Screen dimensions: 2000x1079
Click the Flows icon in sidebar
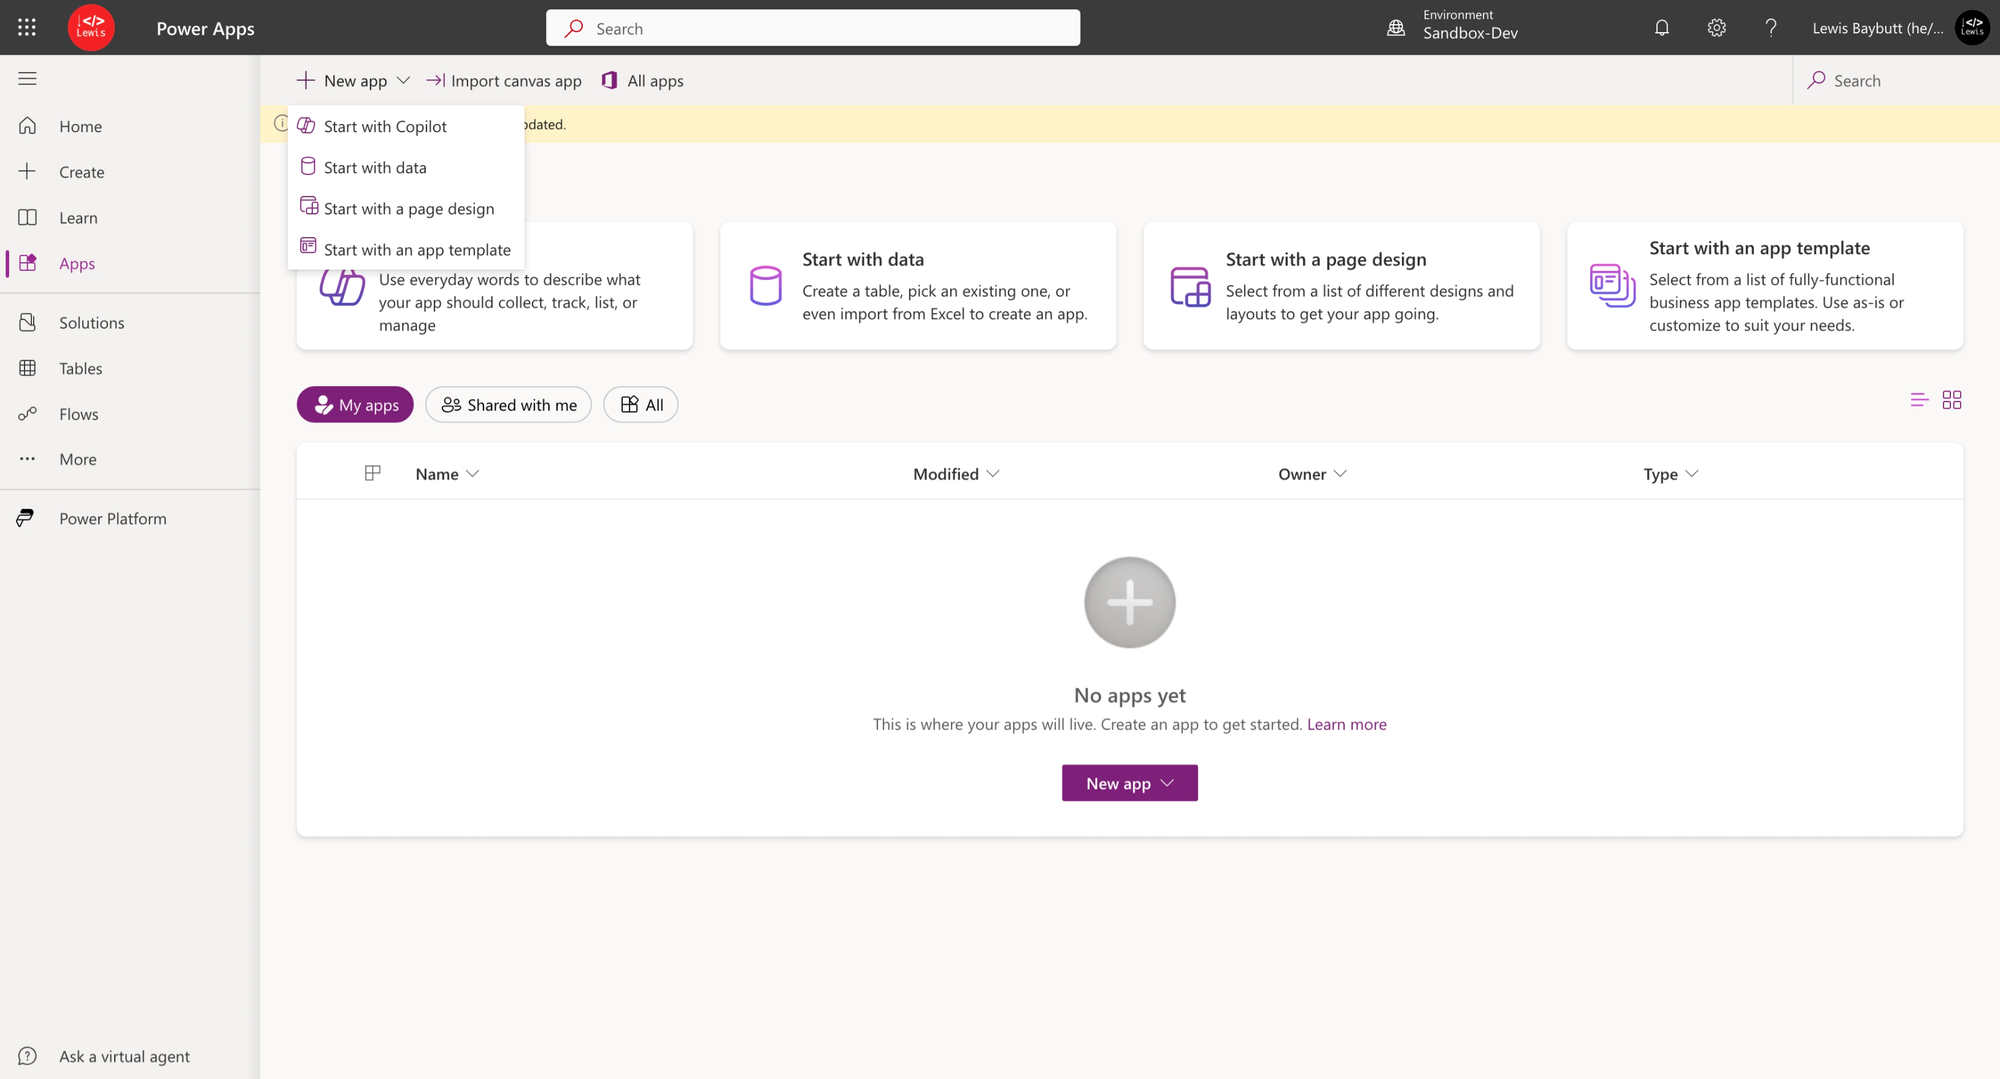[x=28, y=414]
